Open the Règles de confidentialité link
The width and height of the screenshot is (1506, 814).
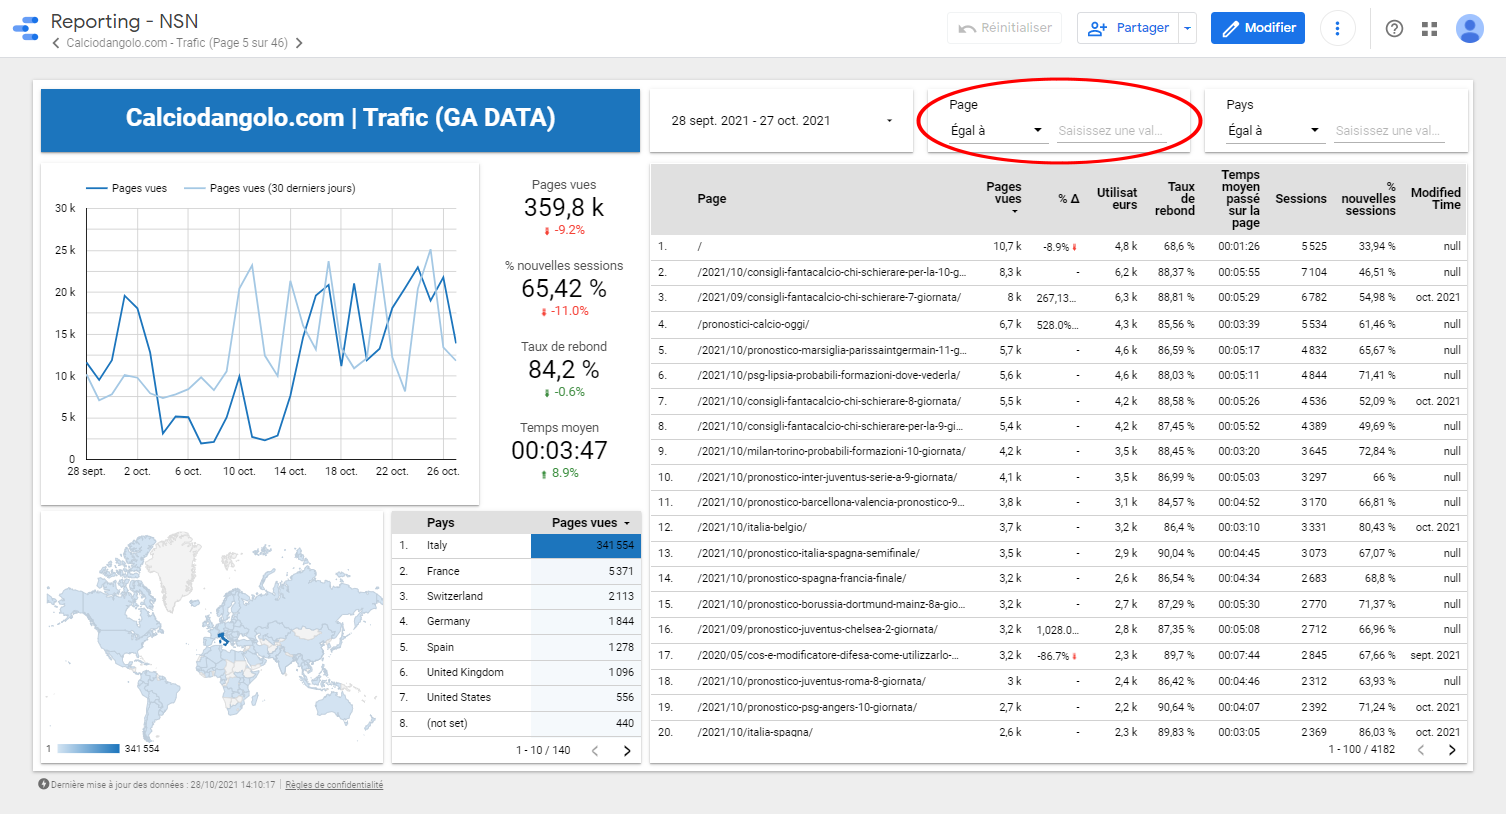pyautogui.click(x=334, y=785)
